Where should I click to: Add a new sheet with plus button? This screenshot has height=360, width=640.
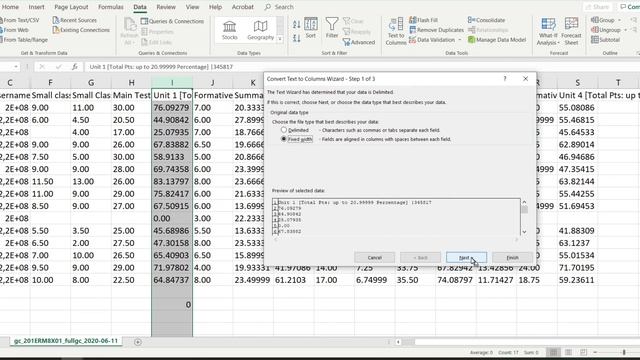138,342
